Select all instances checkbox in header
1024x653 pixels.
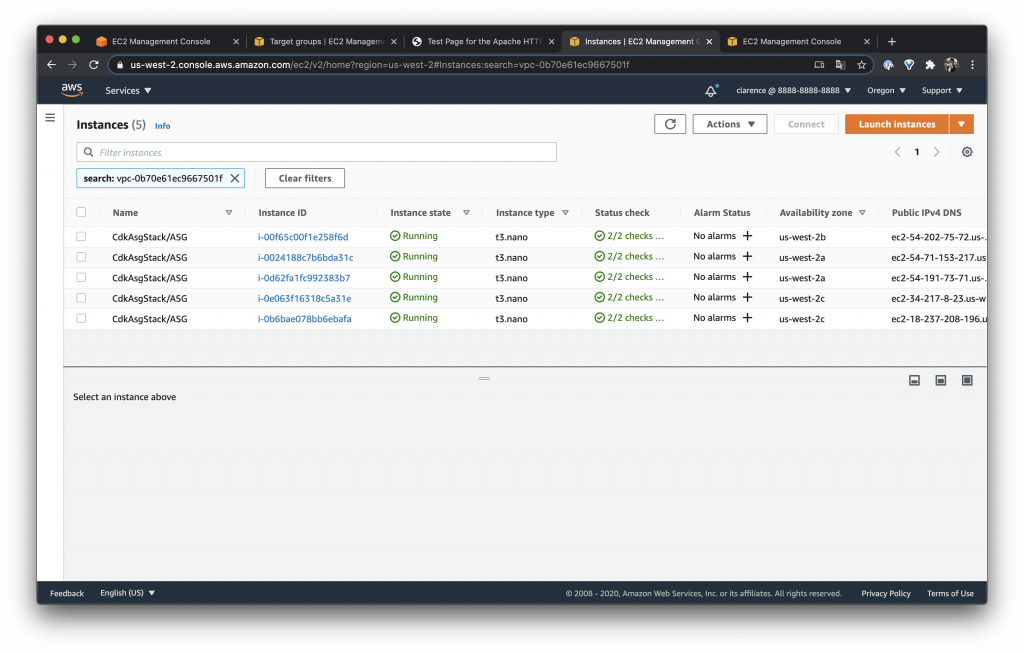click(x=81, y=212)
